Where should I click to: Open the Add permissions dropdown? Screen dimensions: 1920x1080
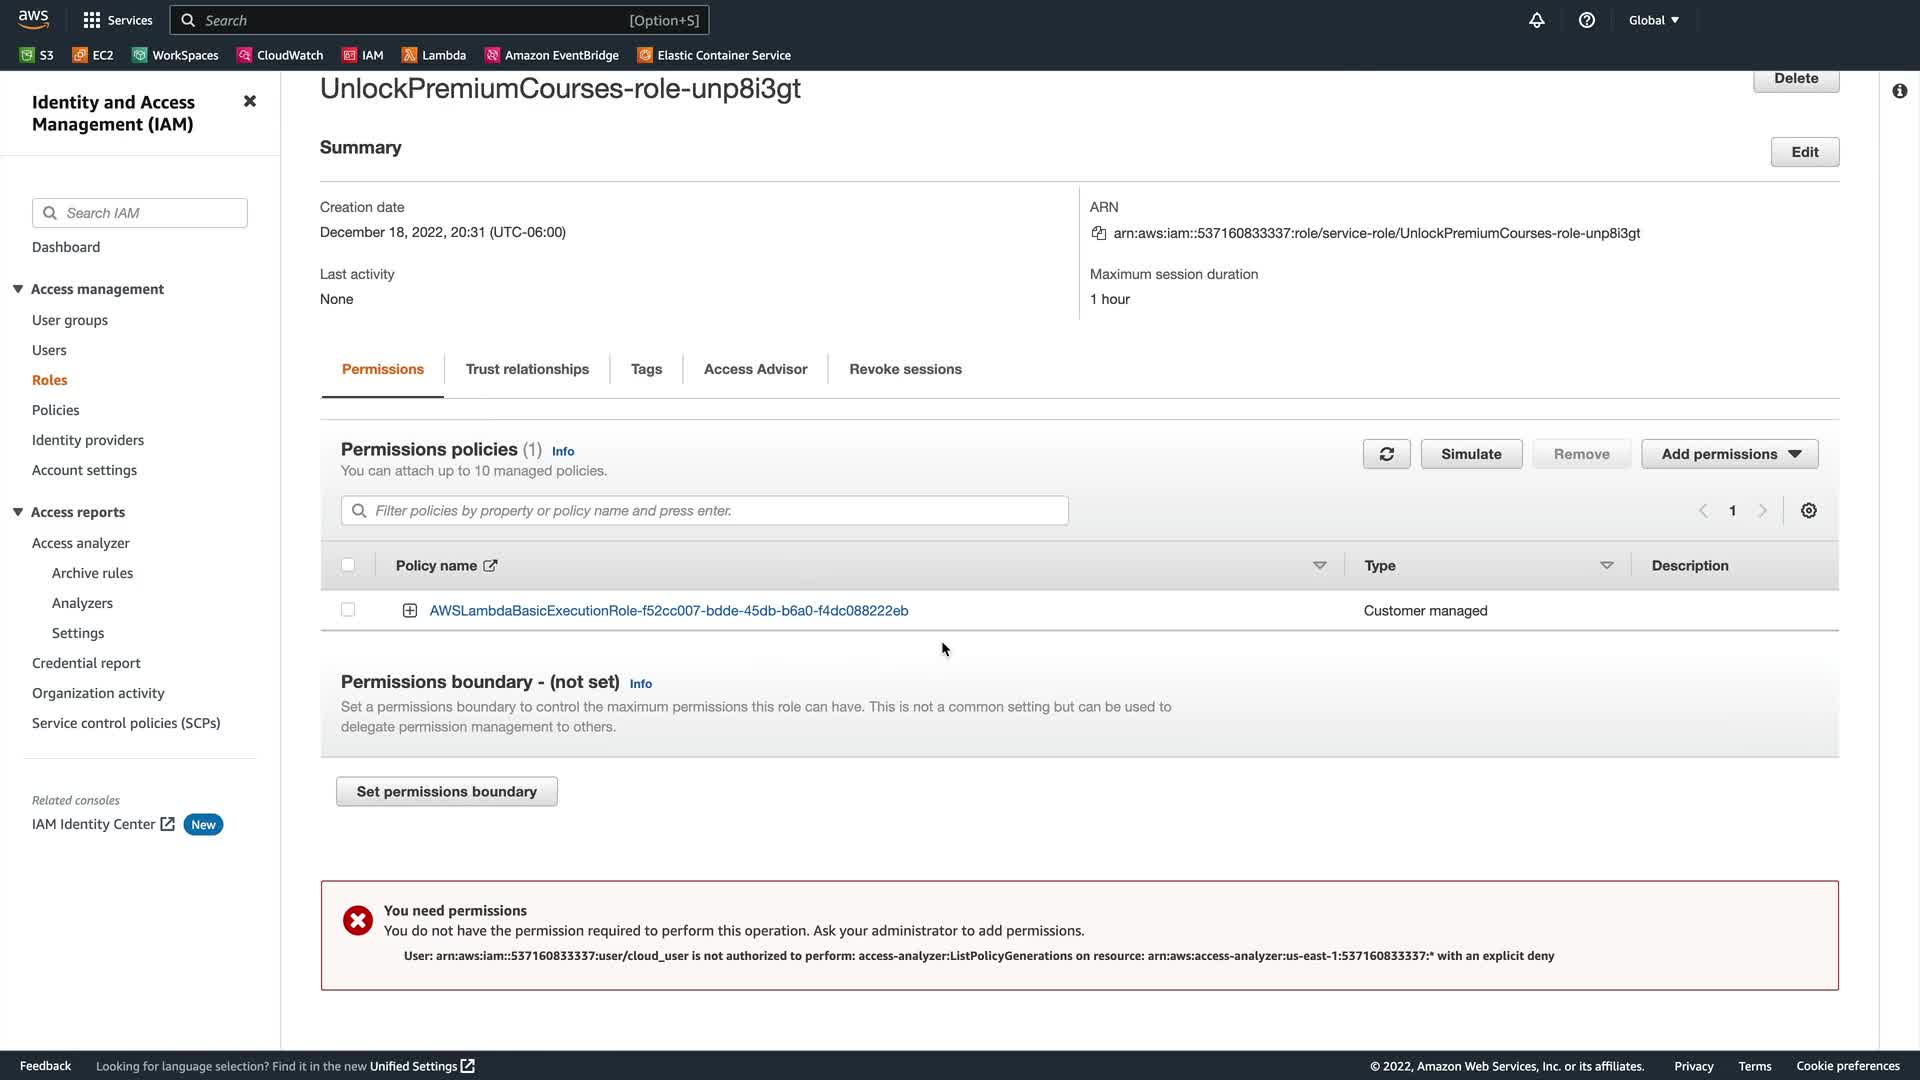click(x=1729, y=454)
